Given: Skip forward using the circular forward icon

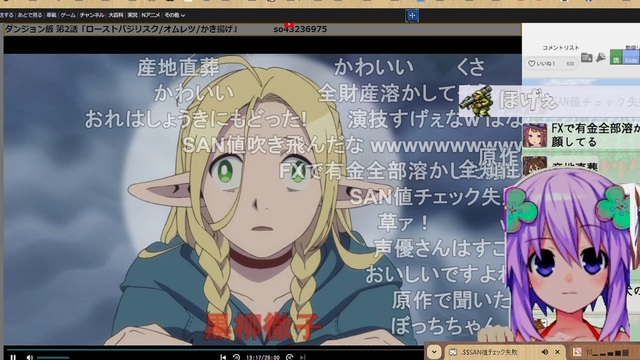Looking at the screenshot, I should coord(289,358).
